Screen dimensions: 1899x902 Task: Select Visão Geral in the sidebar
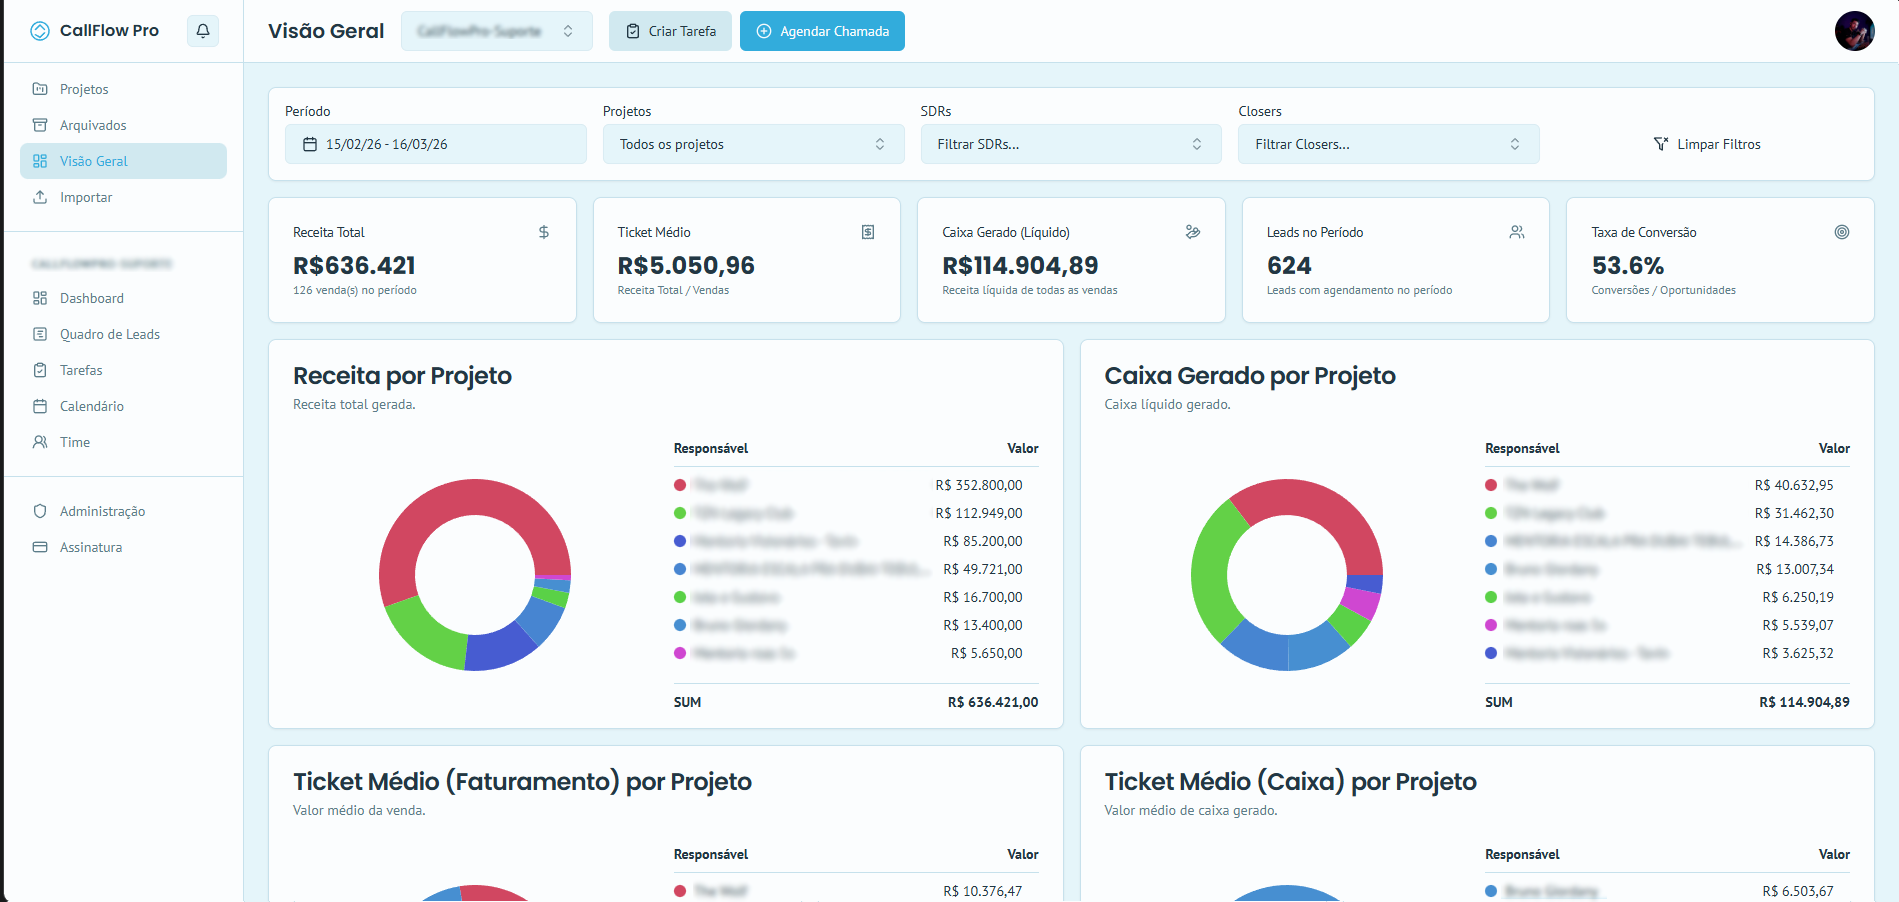pos(123,161)
